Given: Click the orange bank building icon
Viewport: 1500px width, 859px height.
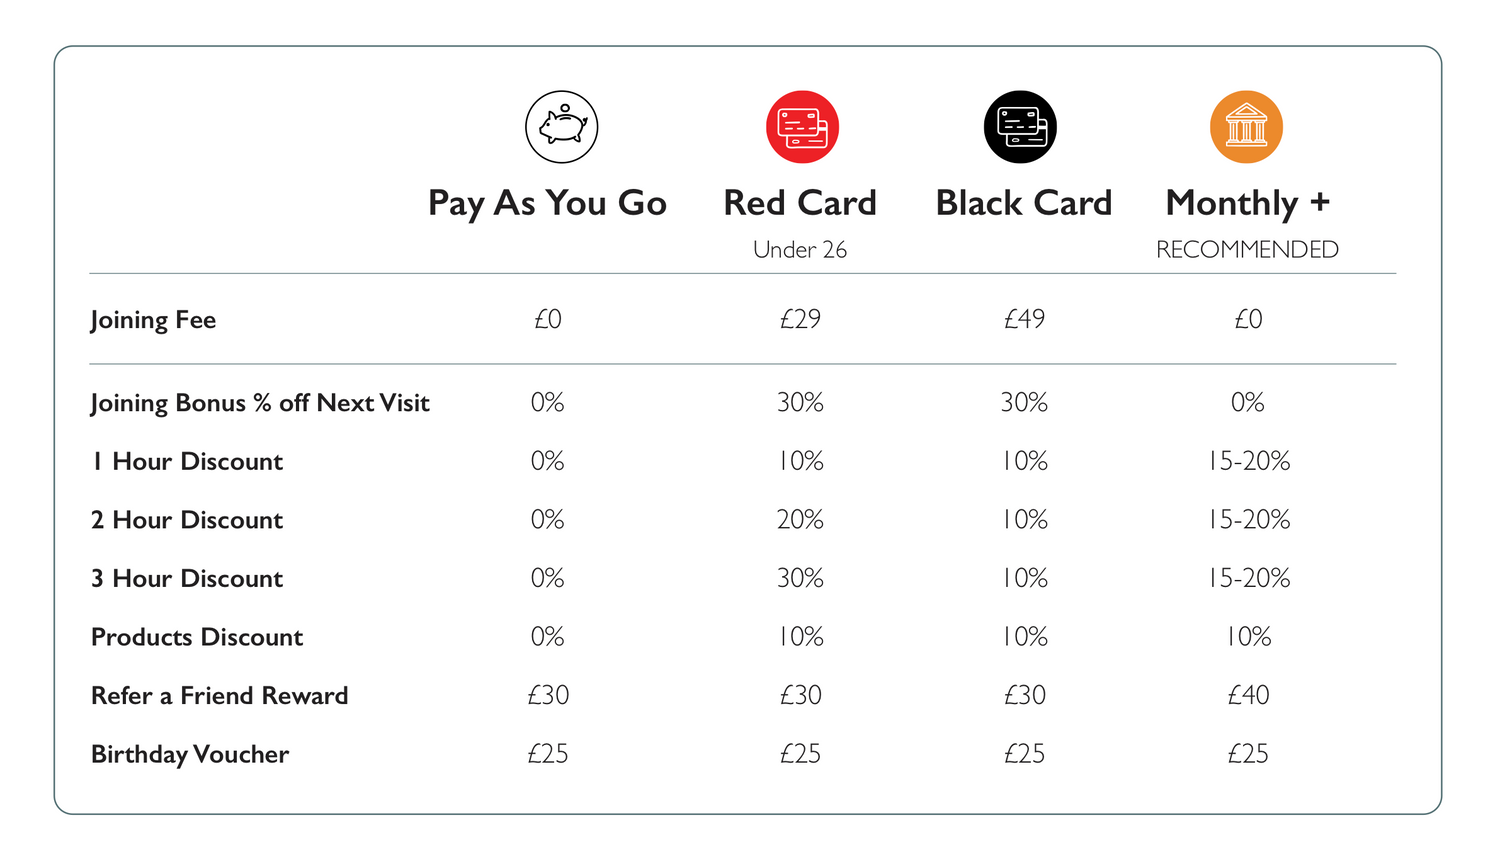Looking at the screenshot, I should tap(1246, 127).
